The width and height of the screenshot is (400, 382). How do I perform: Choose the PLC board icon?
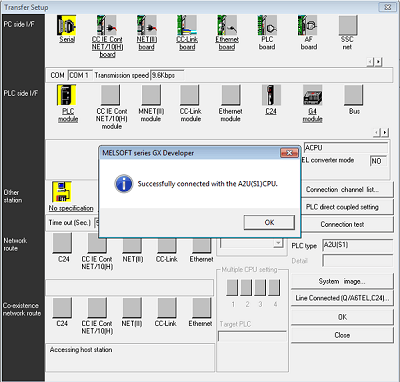(x=267, y=25)
